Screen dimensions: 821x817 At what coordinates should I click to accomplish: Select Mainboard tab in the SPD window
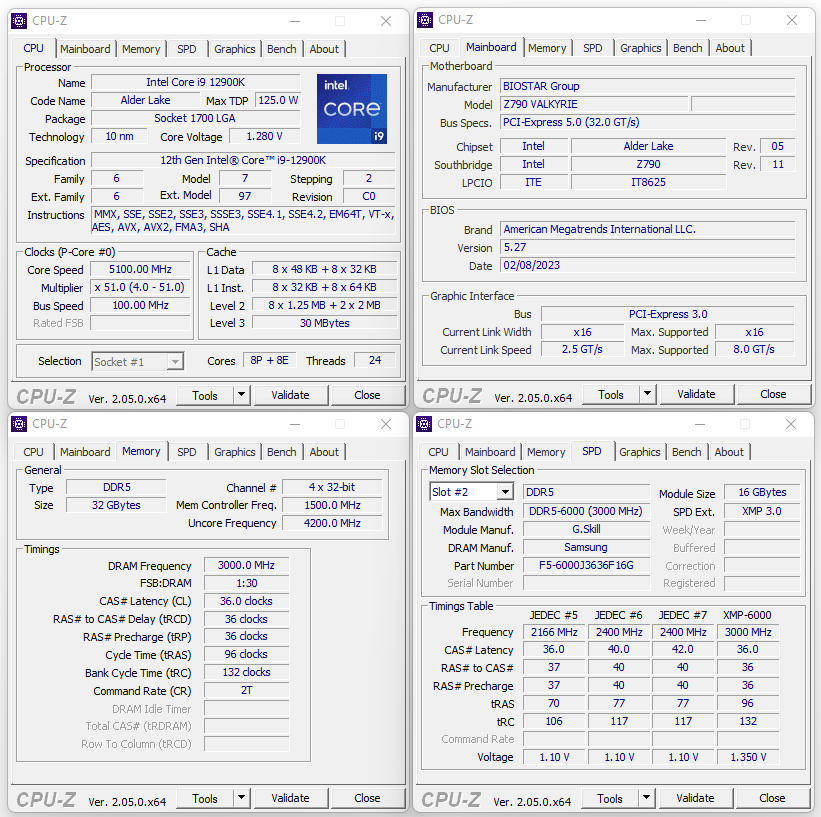[x=490, y=451]
